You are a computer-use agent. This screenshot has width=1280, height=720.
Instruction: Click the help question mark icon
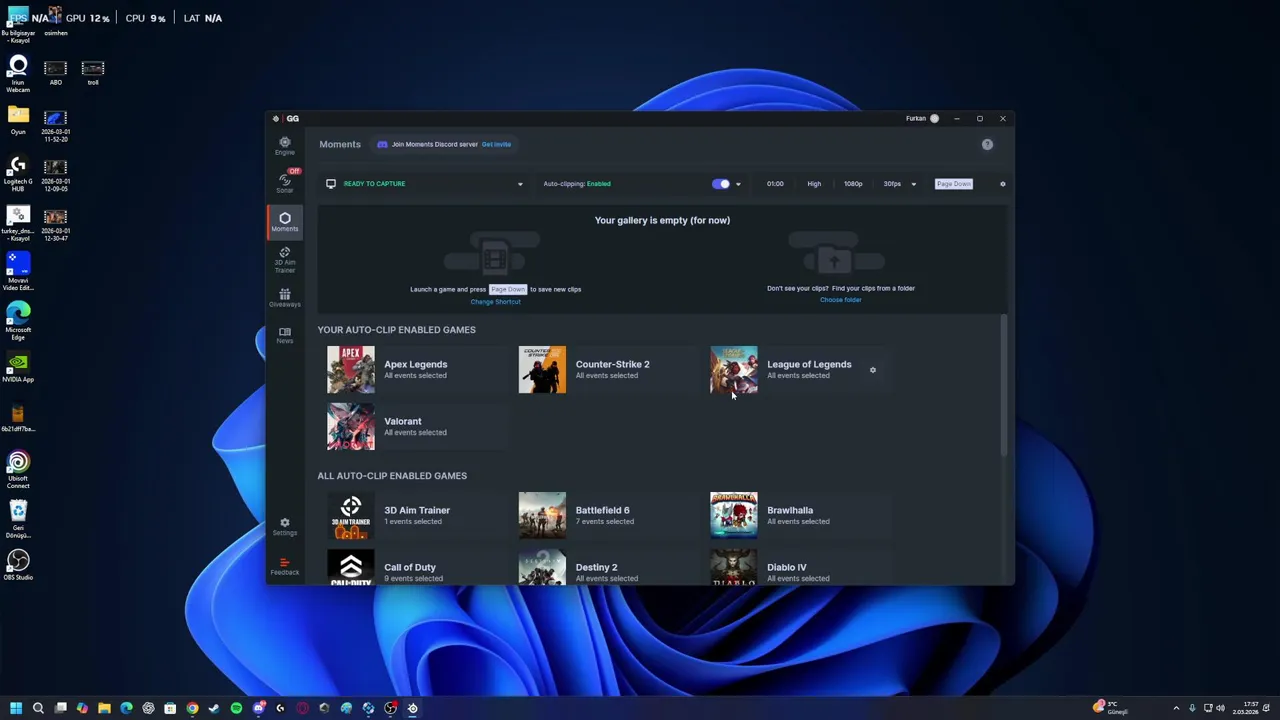(x=987, y=144)
